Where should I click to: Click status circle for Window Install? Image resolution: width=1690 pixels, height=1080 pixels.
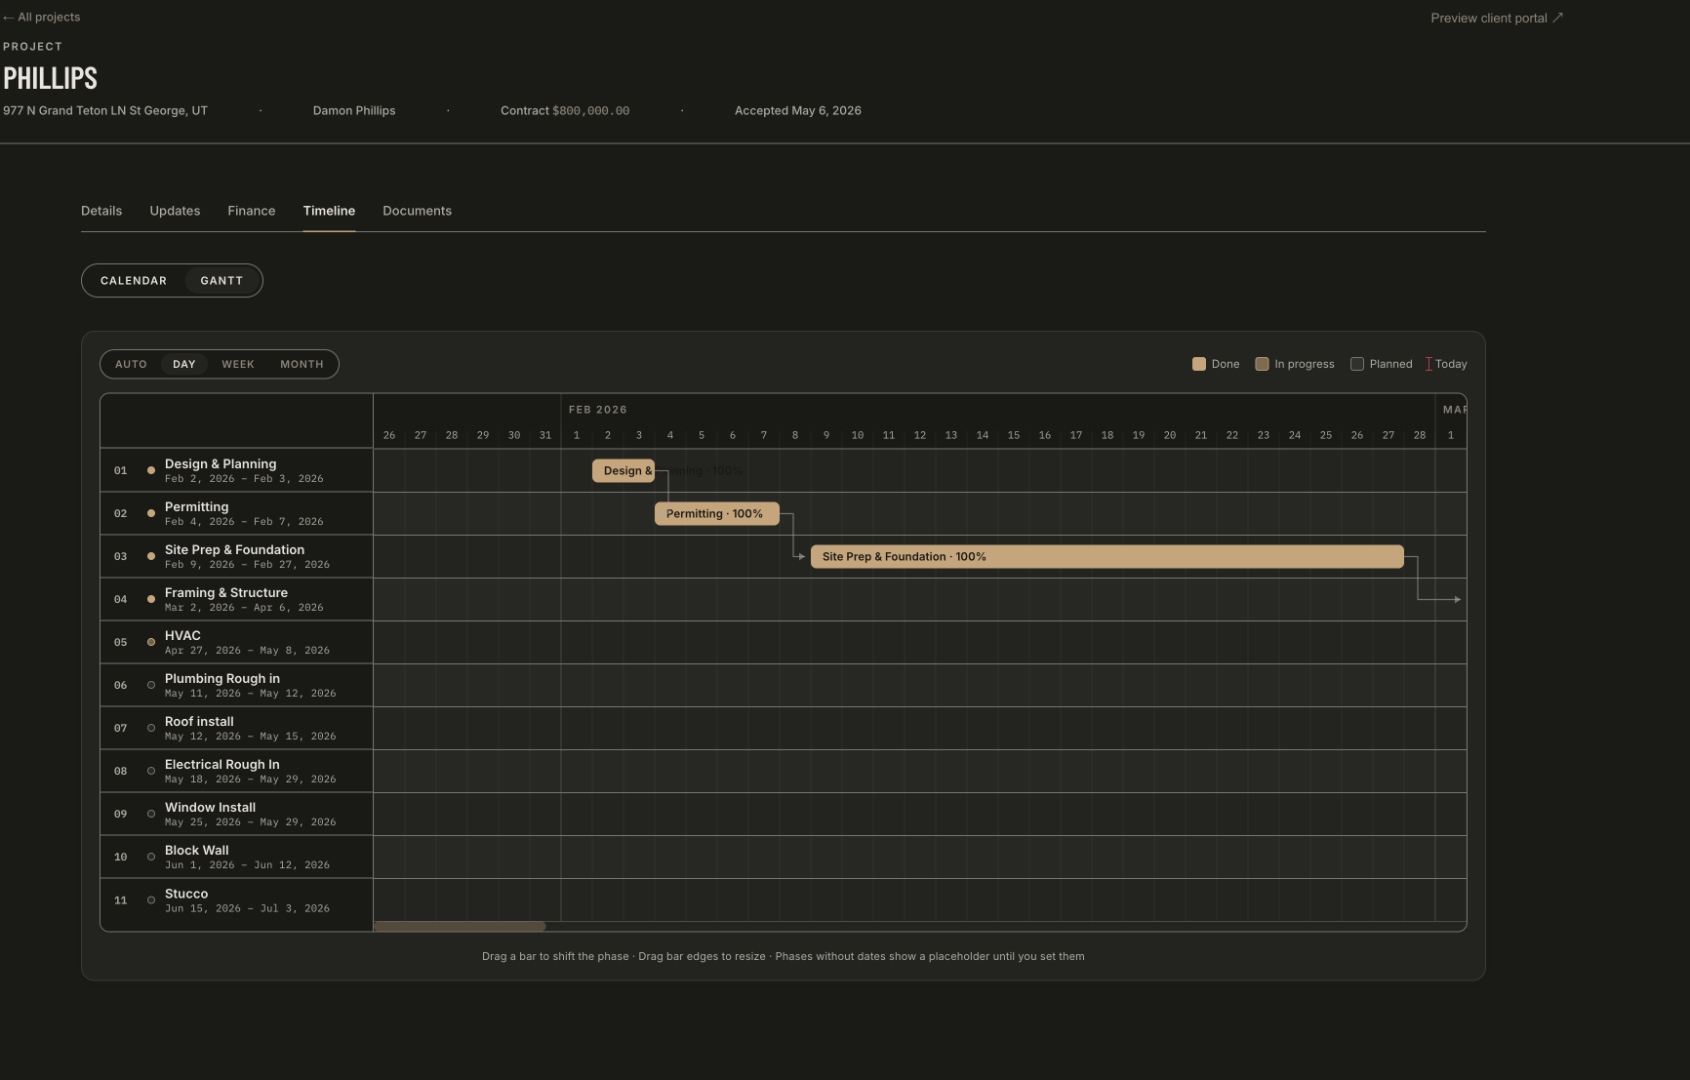click(x=151, y=814)
